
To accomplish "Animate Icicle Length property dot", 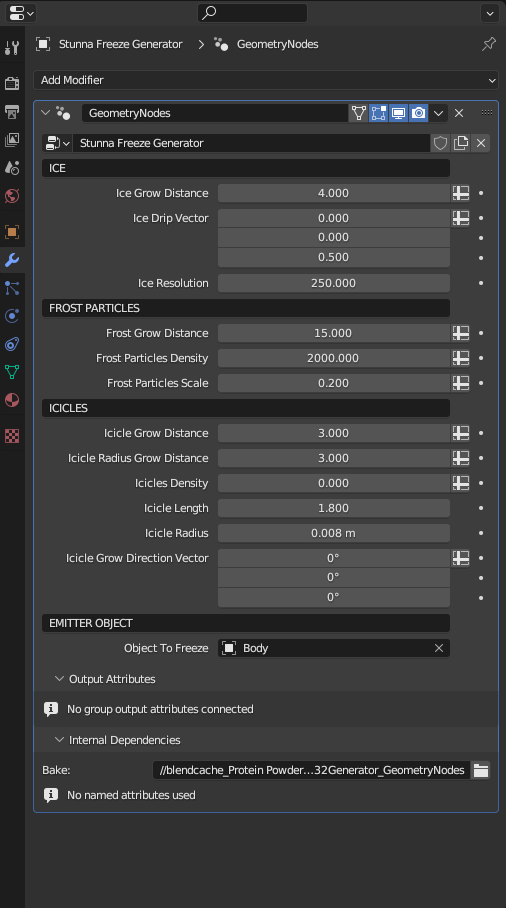I will pyautogui.click(x=481, y=508).
